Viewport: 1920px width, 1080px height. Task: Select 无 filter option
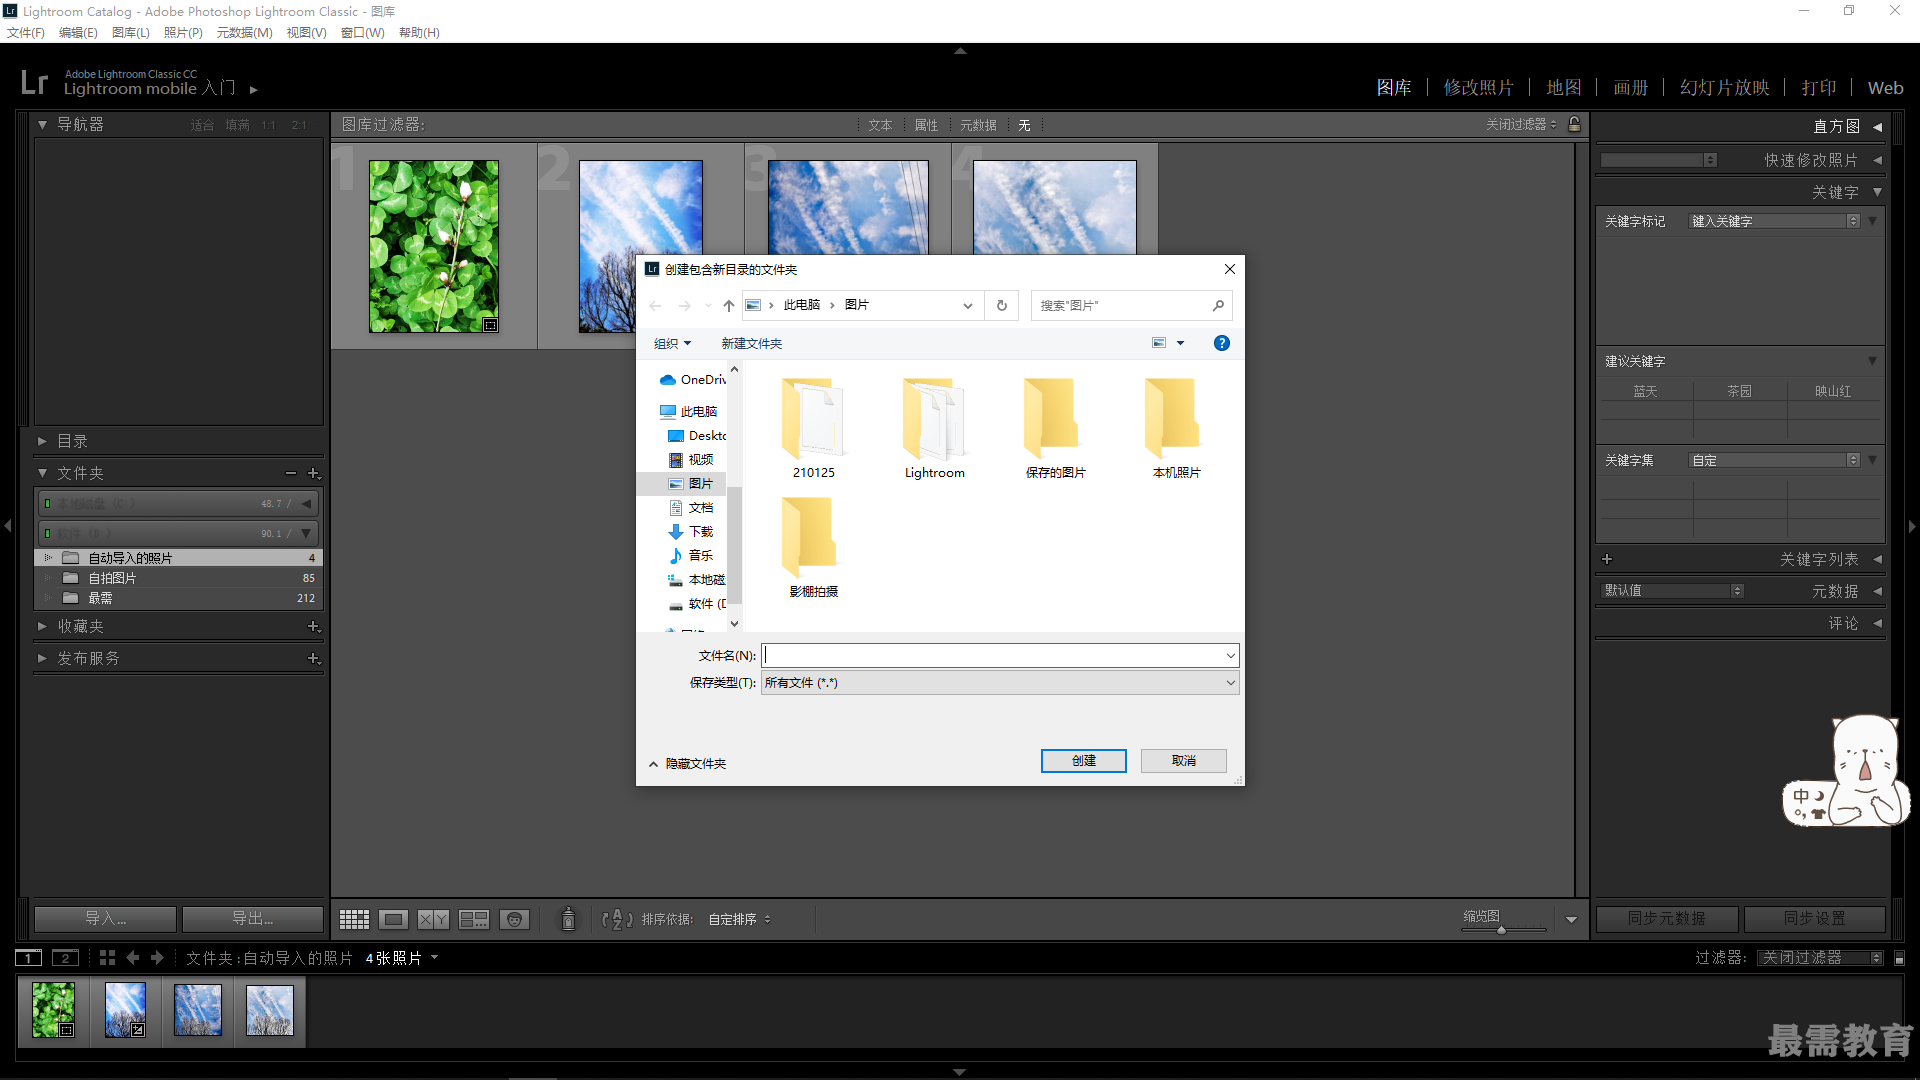click(x=1024, y=125)
